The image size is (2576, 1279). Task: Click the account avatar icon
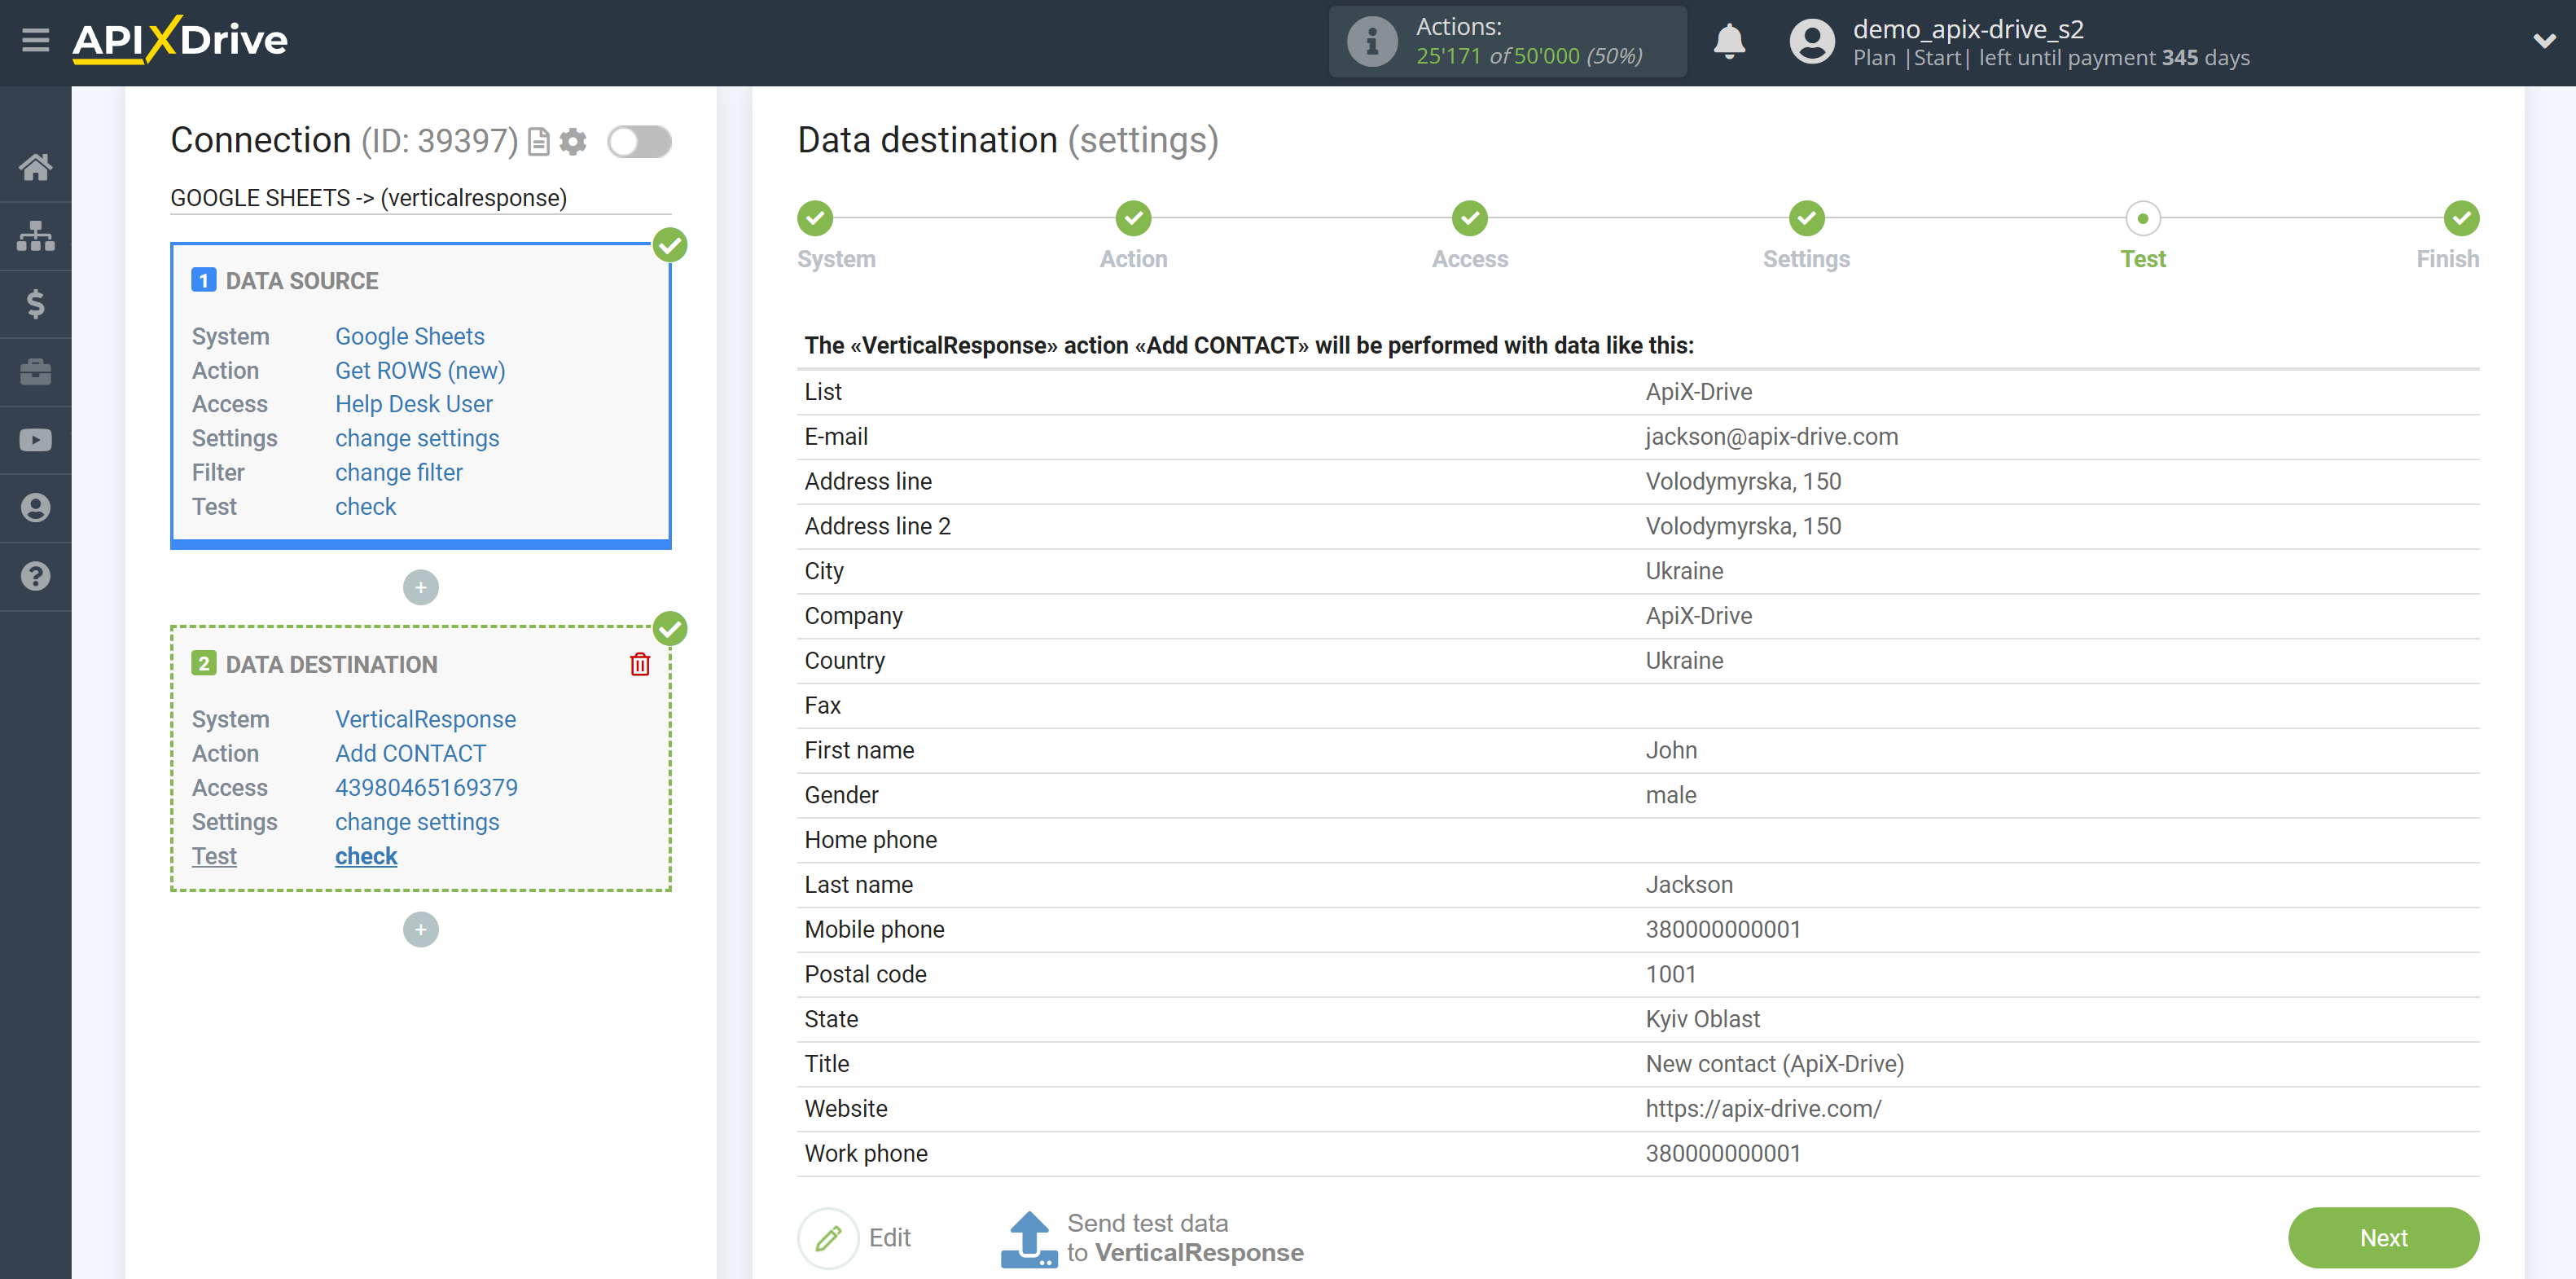click(1811, 42)
